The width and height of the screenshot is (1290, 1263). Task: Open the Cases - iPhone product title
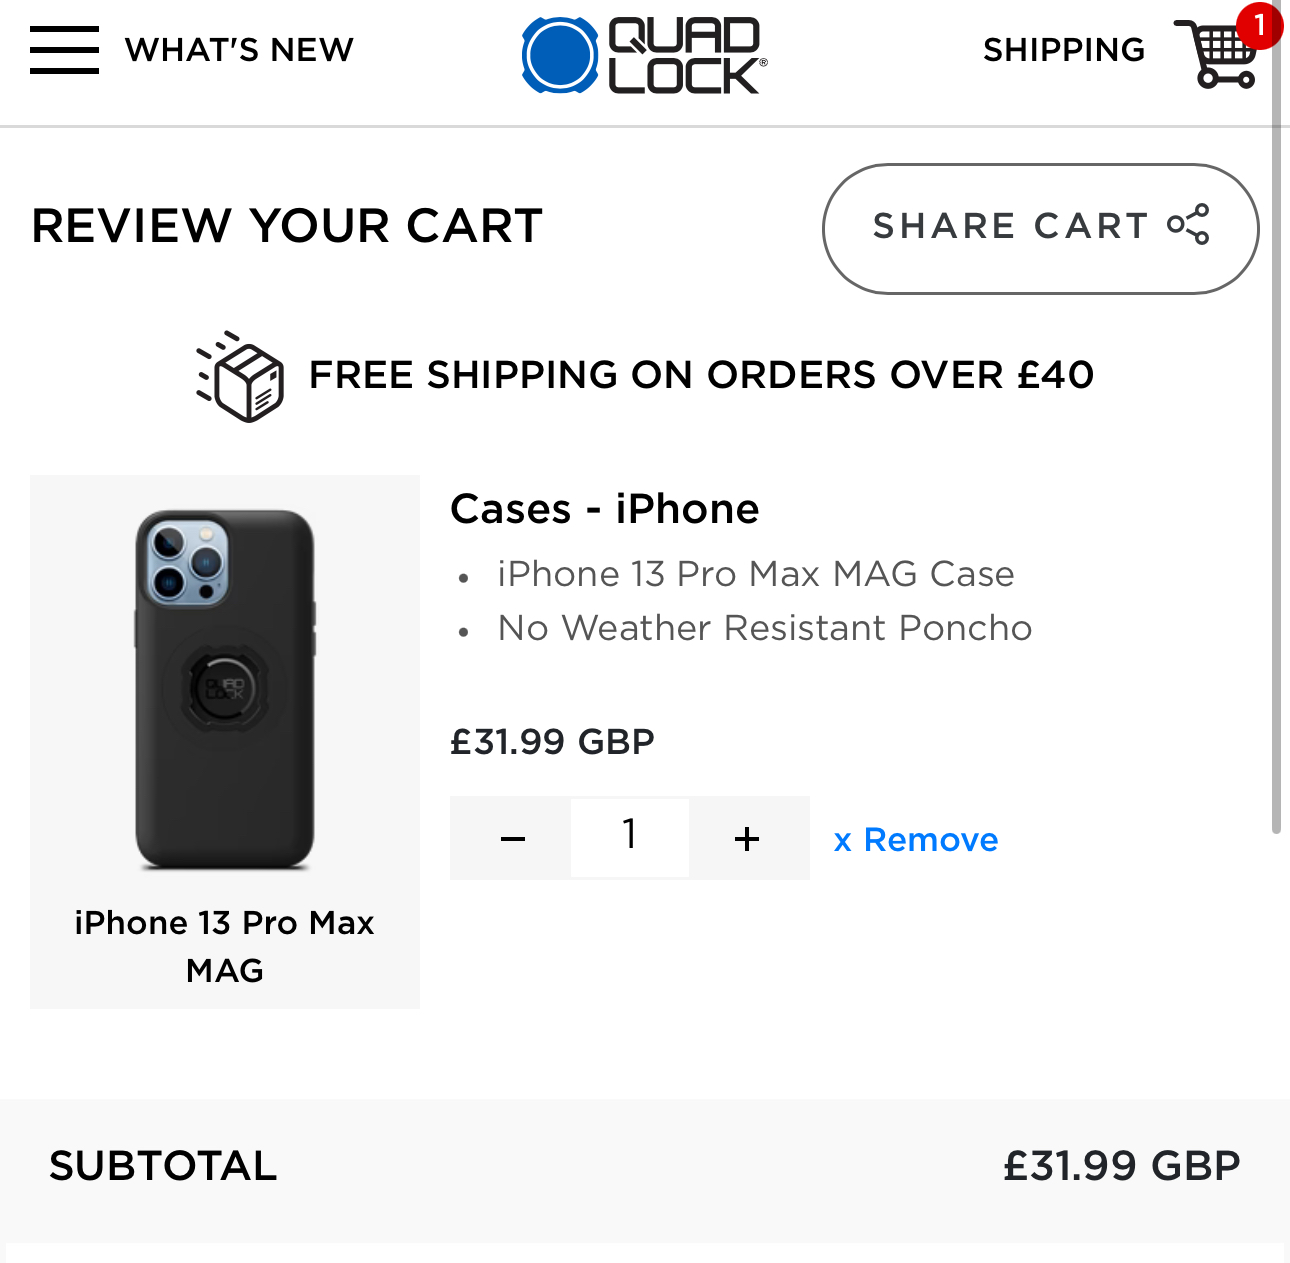604,509
